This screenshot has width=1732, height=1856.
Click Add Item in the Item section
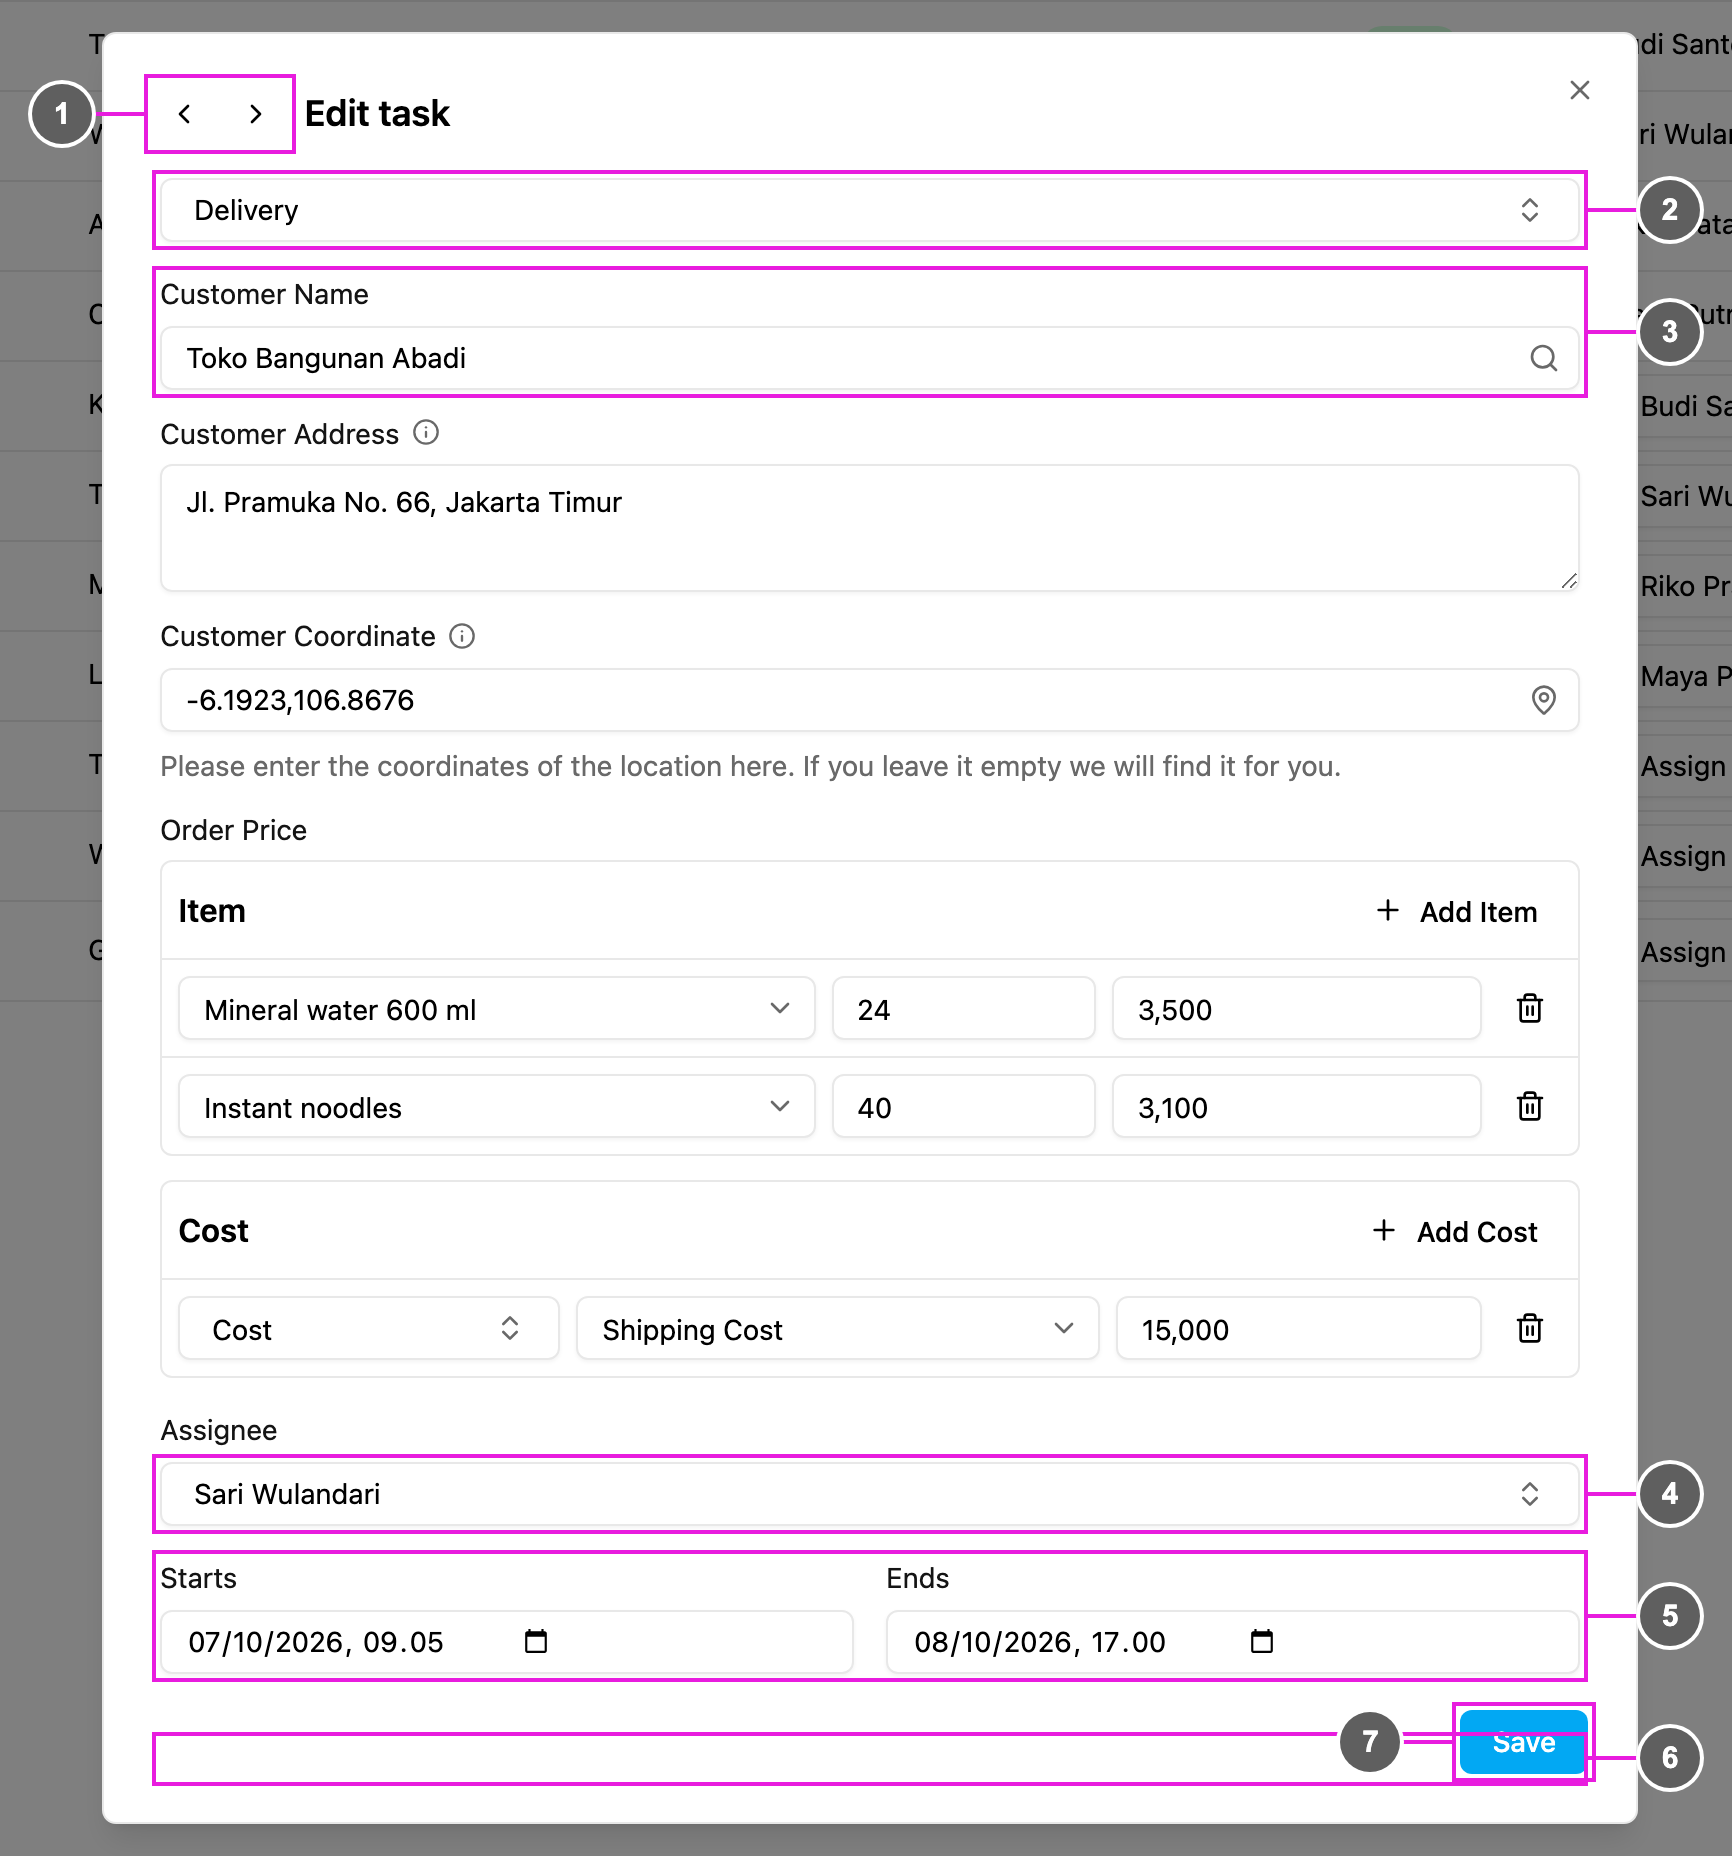1456,911
